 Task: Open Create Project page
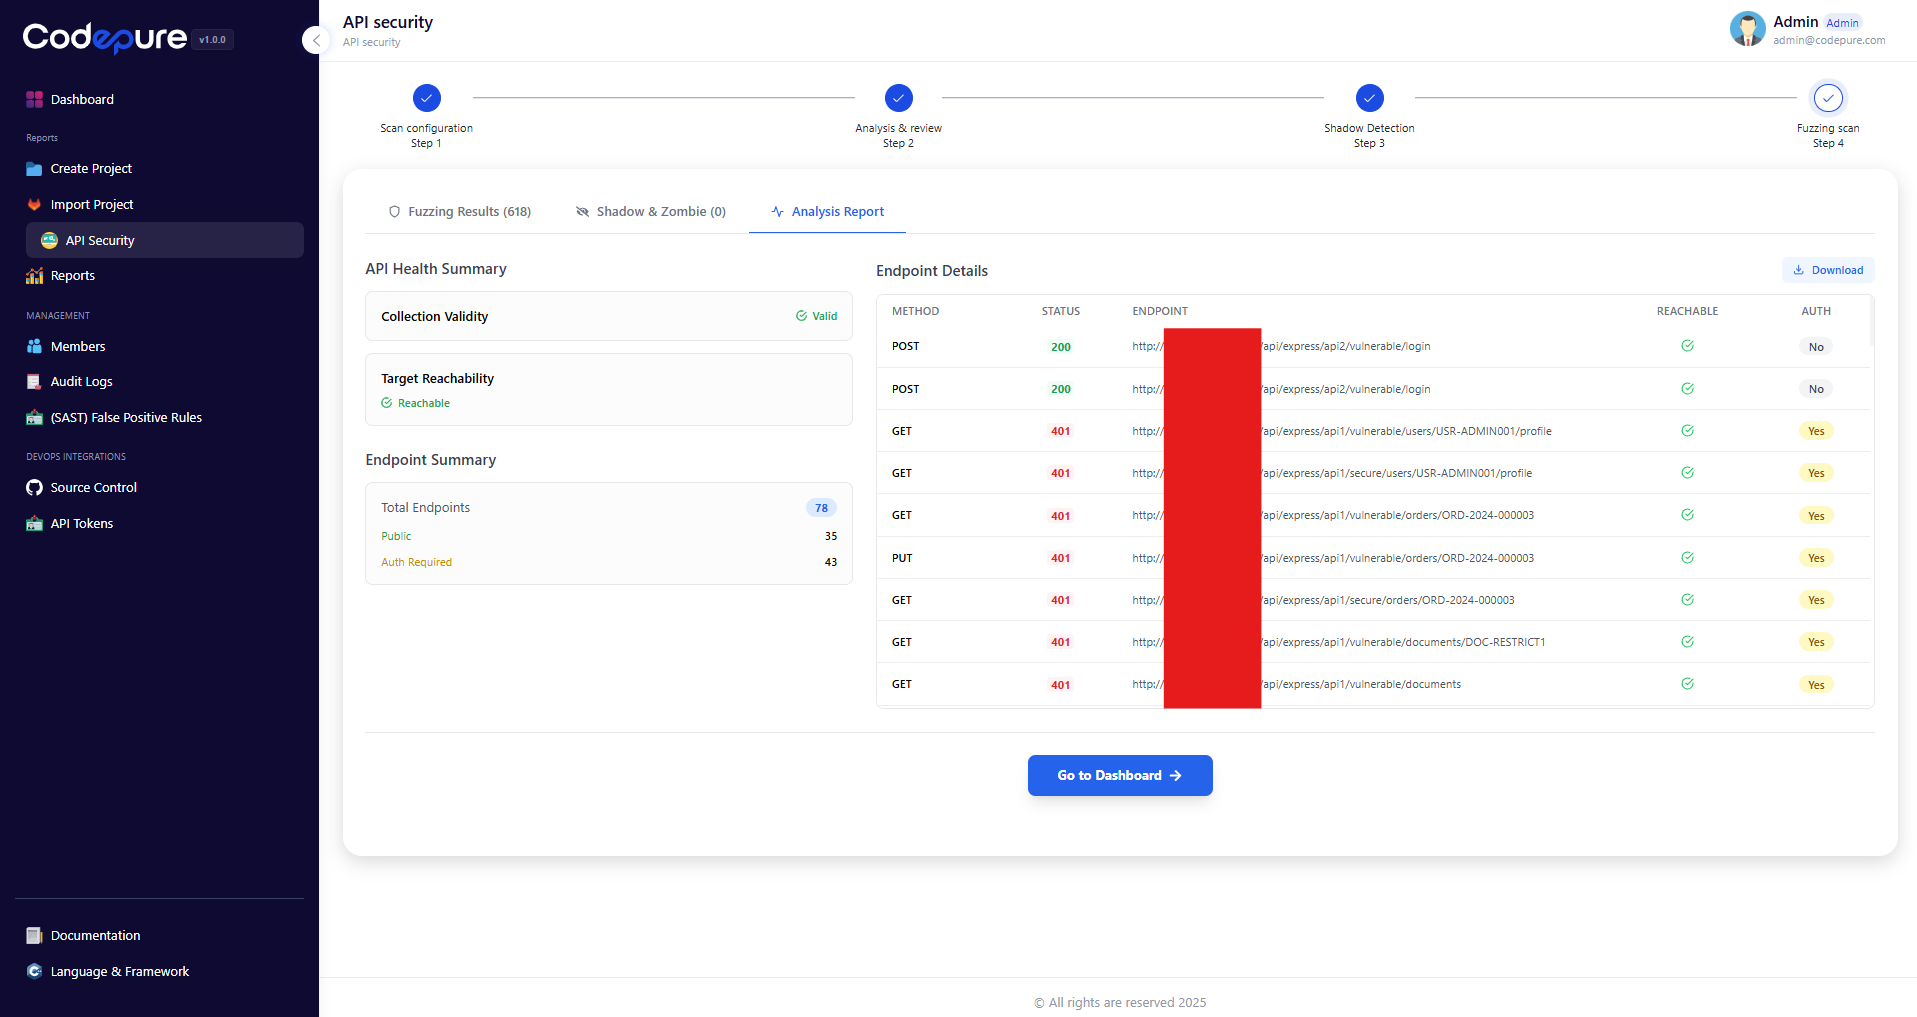91,169
